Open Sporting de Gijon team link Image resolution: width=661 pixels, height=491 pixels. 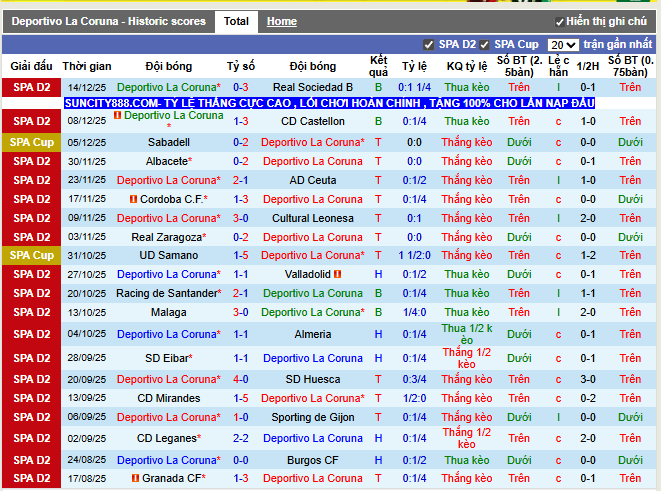coord(312,417)
